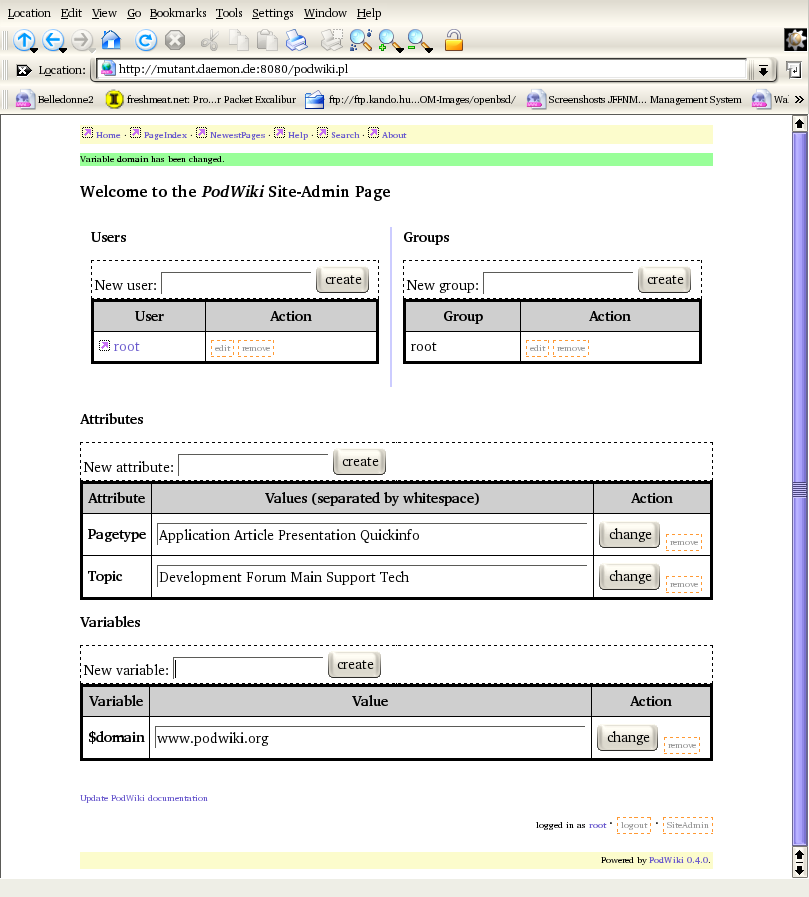Zoom in with the plus magnifier icon

[x=389, y=40]
